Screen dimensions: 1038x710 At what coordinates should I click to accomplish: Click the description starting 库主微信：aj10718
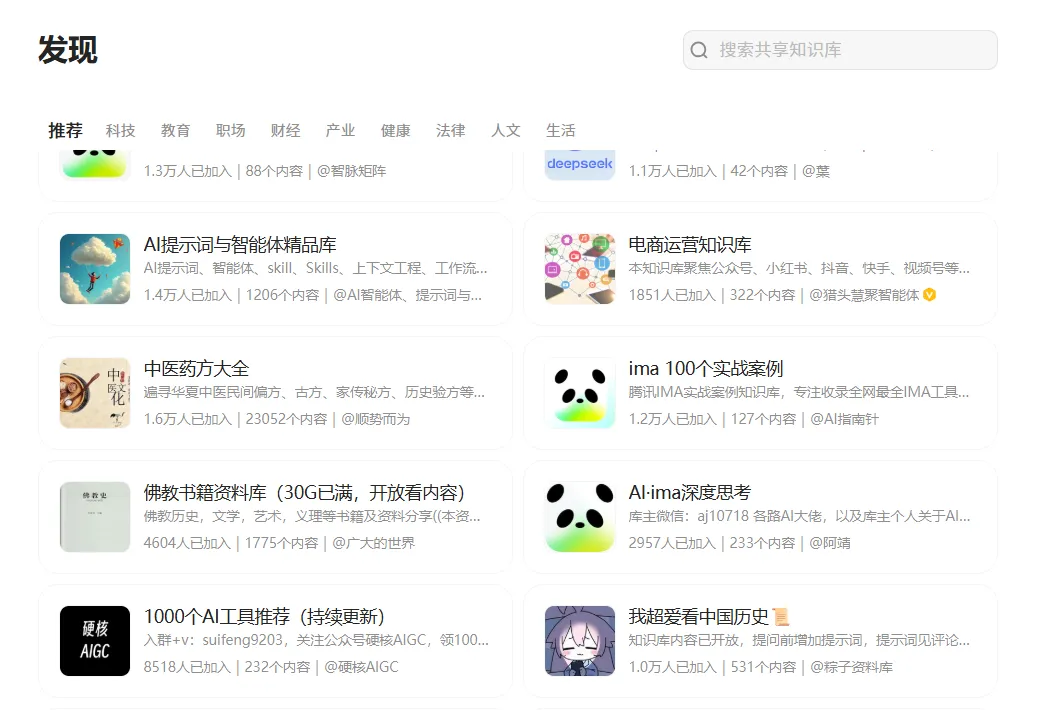[799, 516]
